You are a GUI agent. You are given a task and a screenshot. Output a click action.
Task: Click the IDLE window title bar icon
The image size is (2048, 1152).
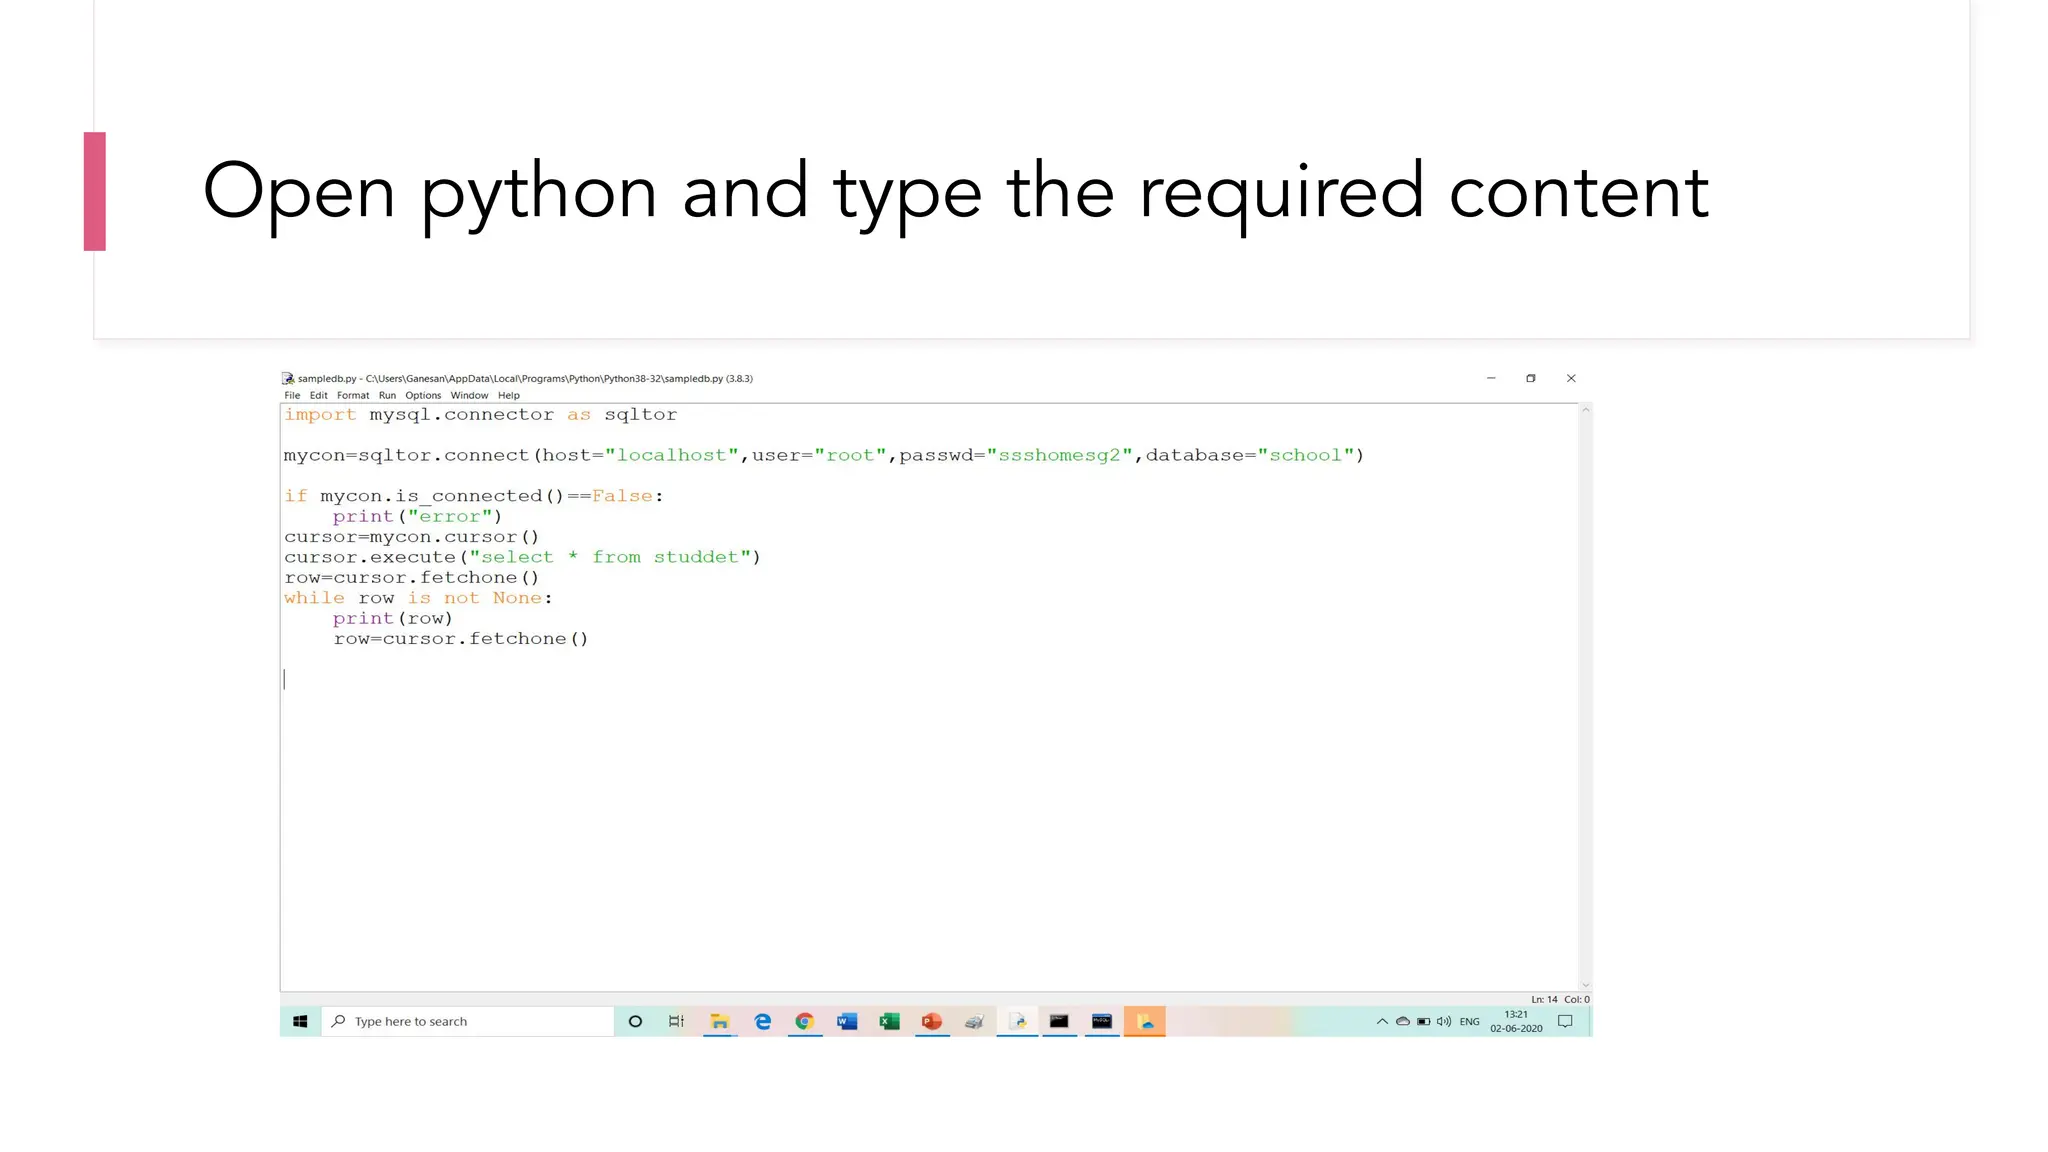click(x=288, y=378)
